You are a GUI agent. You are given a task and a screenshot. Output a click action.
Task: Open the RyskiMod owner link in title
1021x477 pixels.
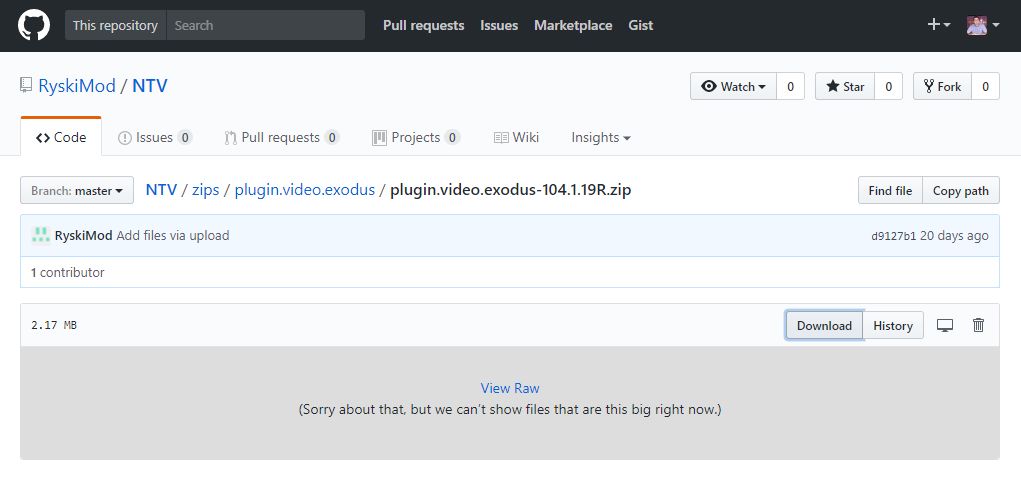[x=77, y=86]
